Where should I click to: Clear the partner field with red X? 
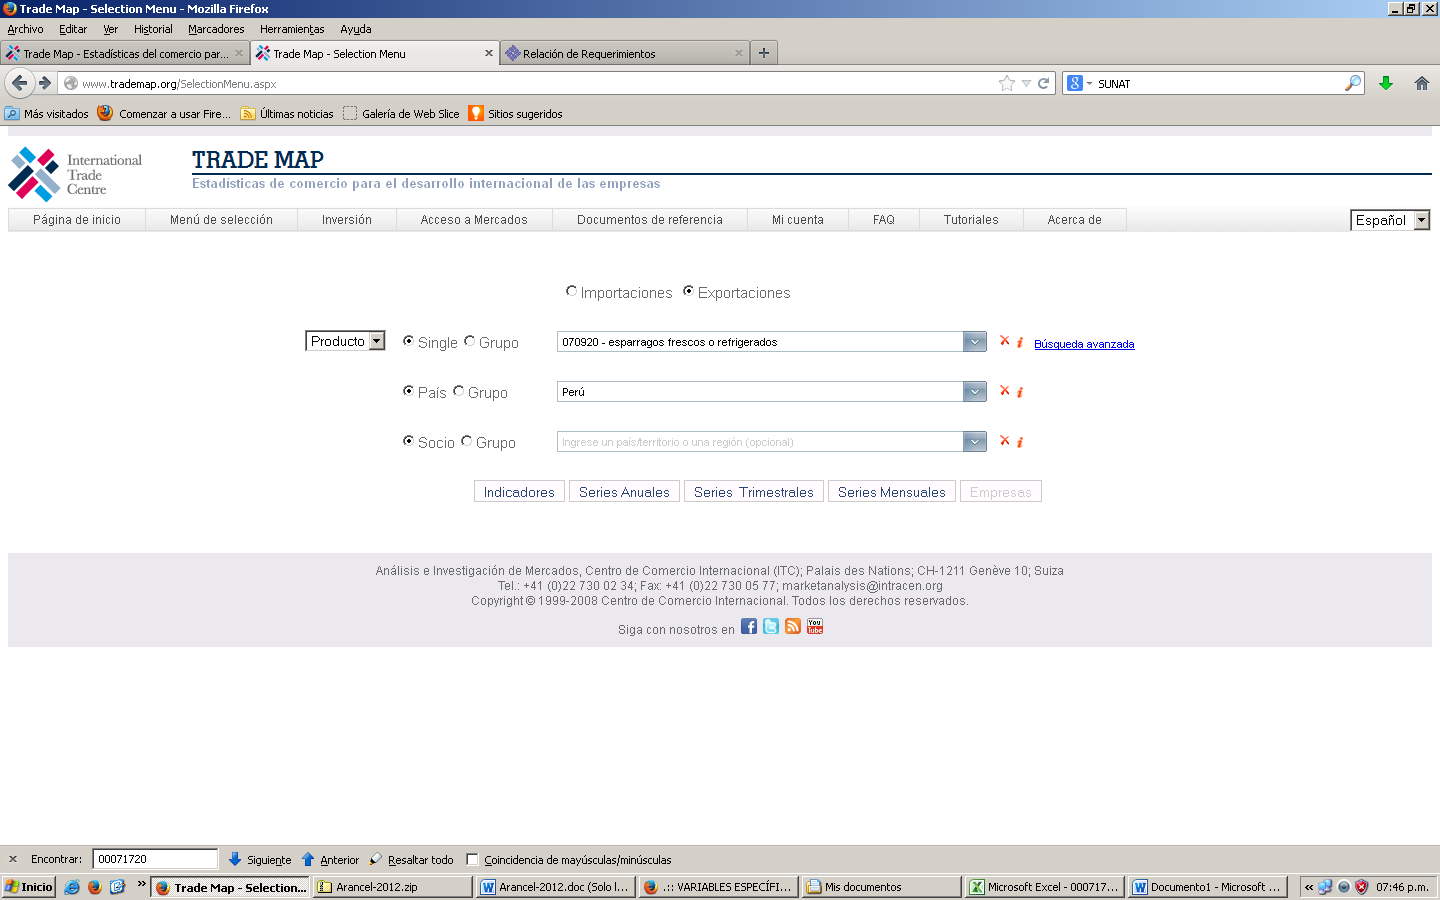coord(1005,441)
